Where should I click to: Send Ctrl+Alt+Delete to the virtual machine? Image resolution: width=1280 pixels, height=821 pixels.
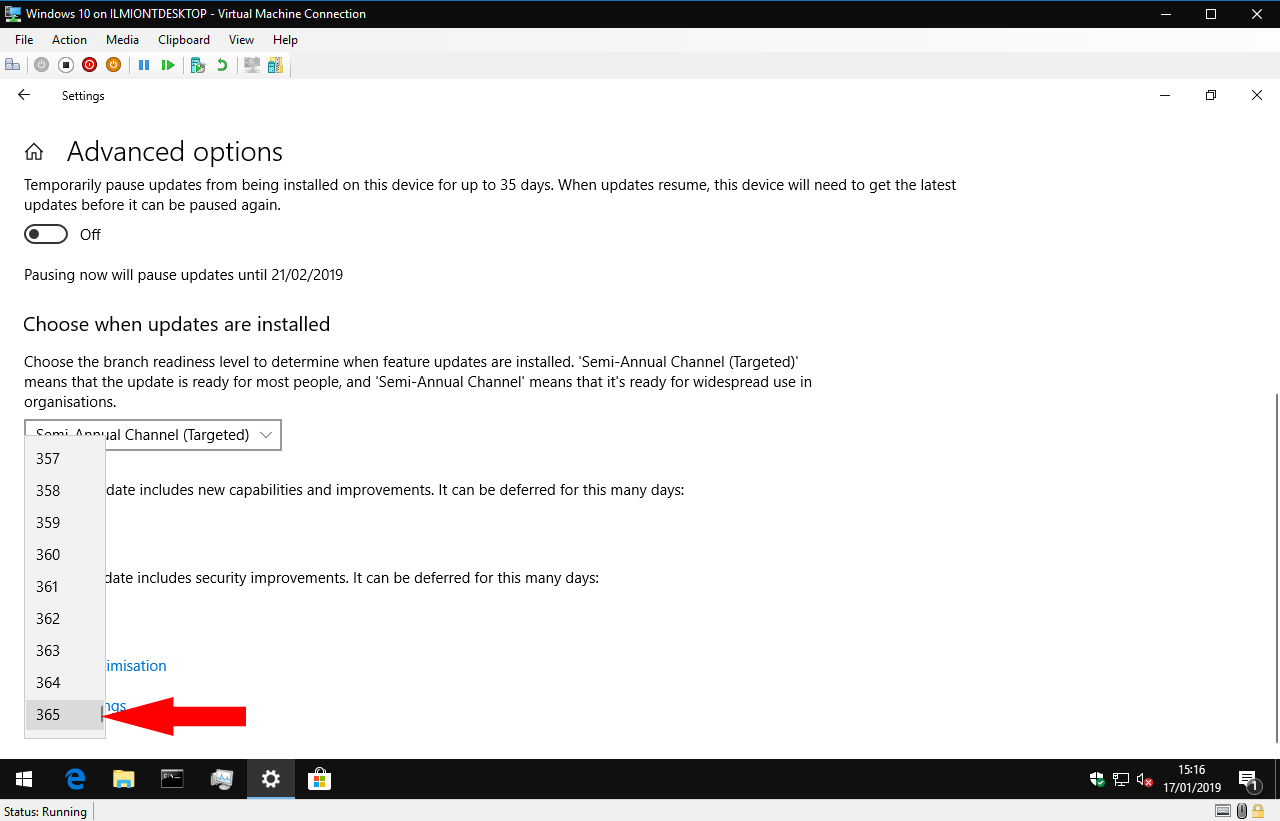[x=13, y=64]
